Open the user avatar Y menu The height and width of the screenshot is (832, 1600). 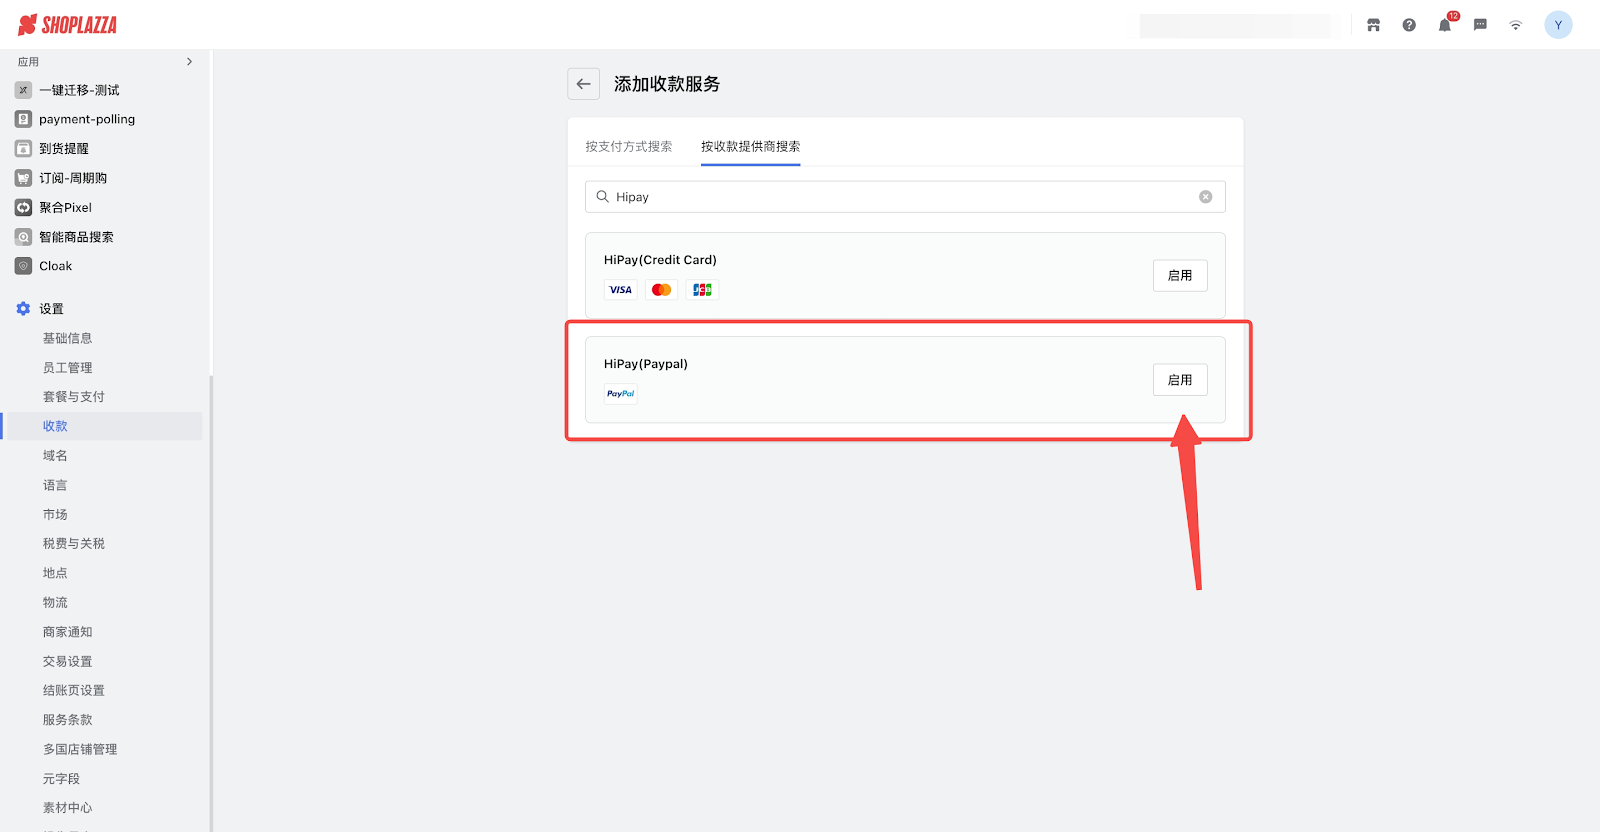[x=1558, y=25]
